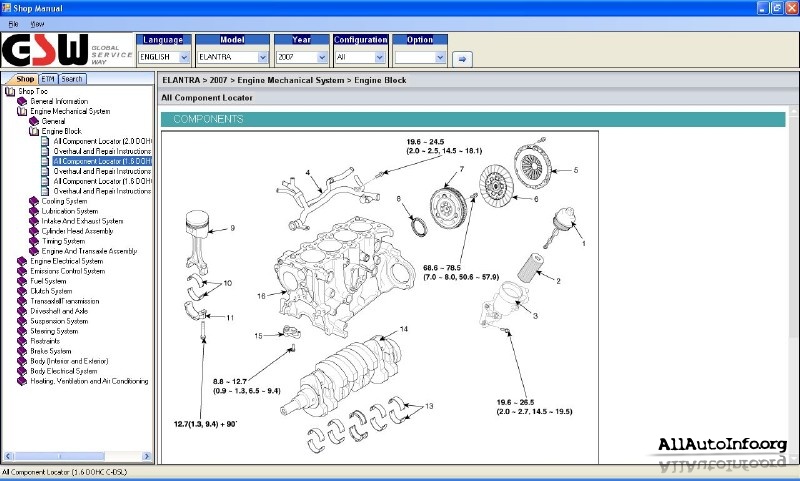Click the Restraints book icon
The width and height of the screenshot is (800, 481).
pos(22,341)
